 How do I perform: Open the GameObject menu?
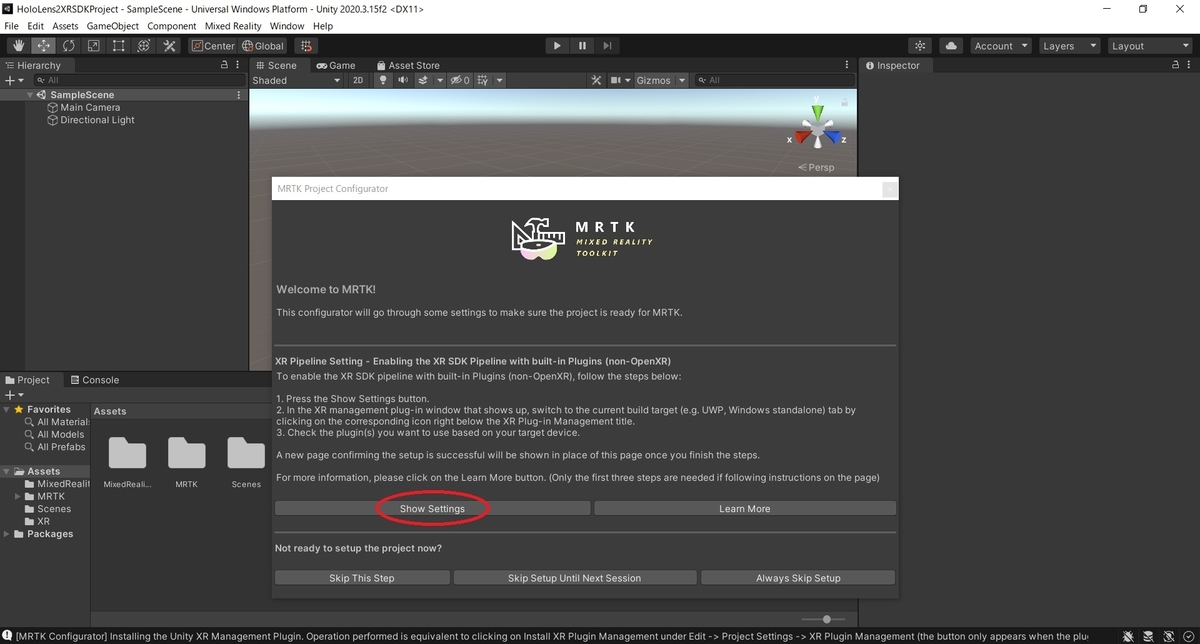coord(113,26)
